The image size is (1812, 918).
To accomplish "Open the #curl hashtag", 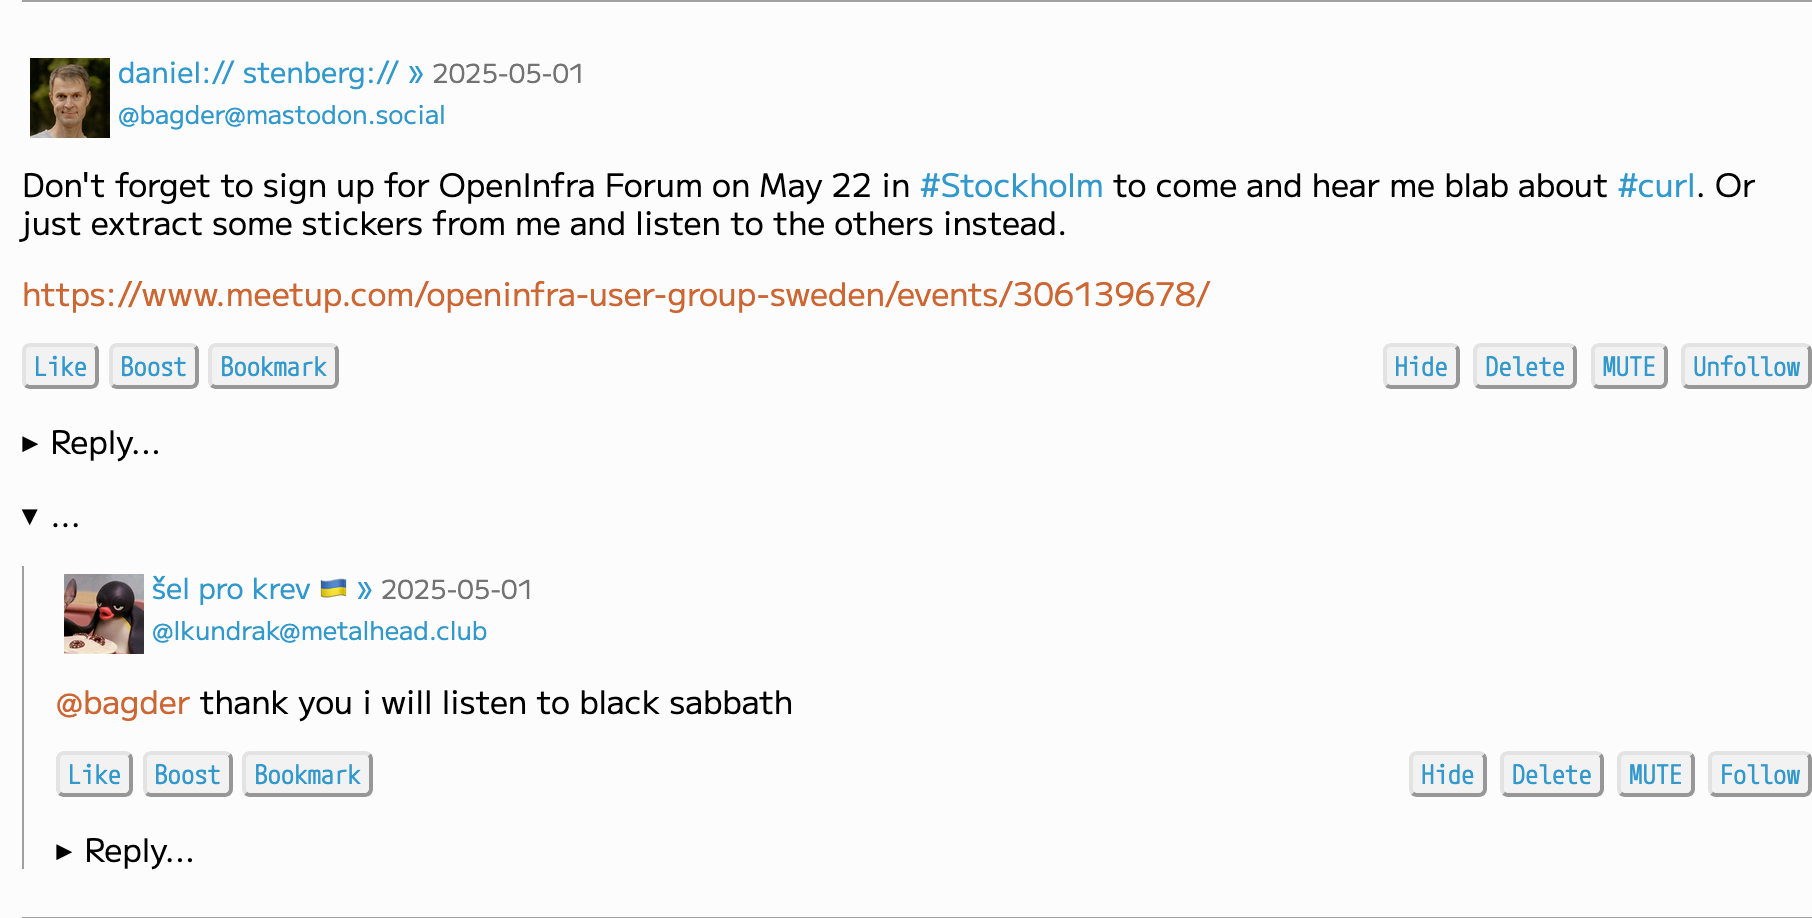I will point(1656,186).
